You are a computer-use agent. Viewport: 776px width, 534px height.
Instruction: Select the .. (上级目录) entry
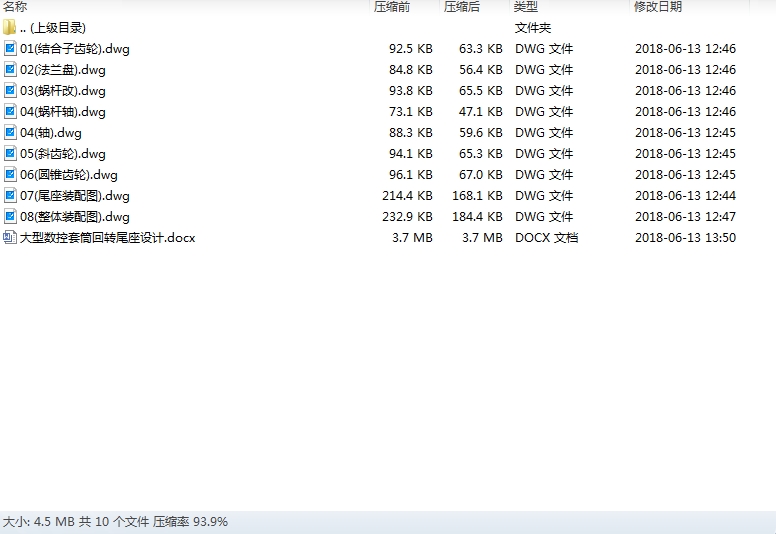(53, 28)
